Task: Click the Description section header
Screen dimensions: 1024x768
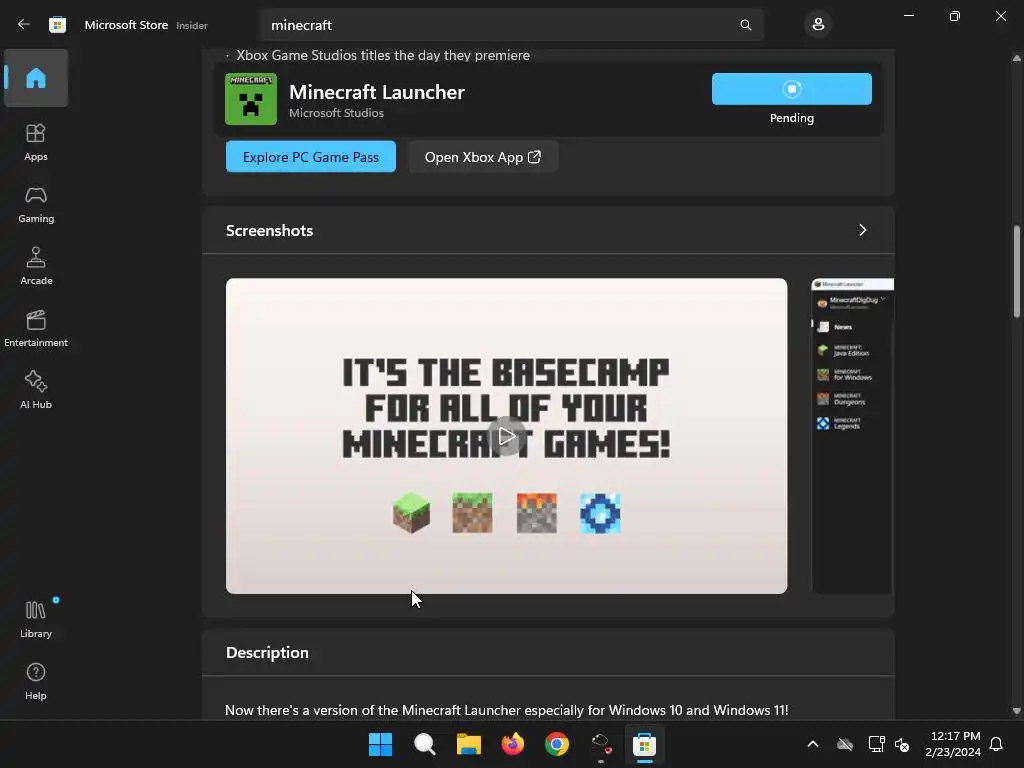Action: pyautogui.click(x=267, y=652)
